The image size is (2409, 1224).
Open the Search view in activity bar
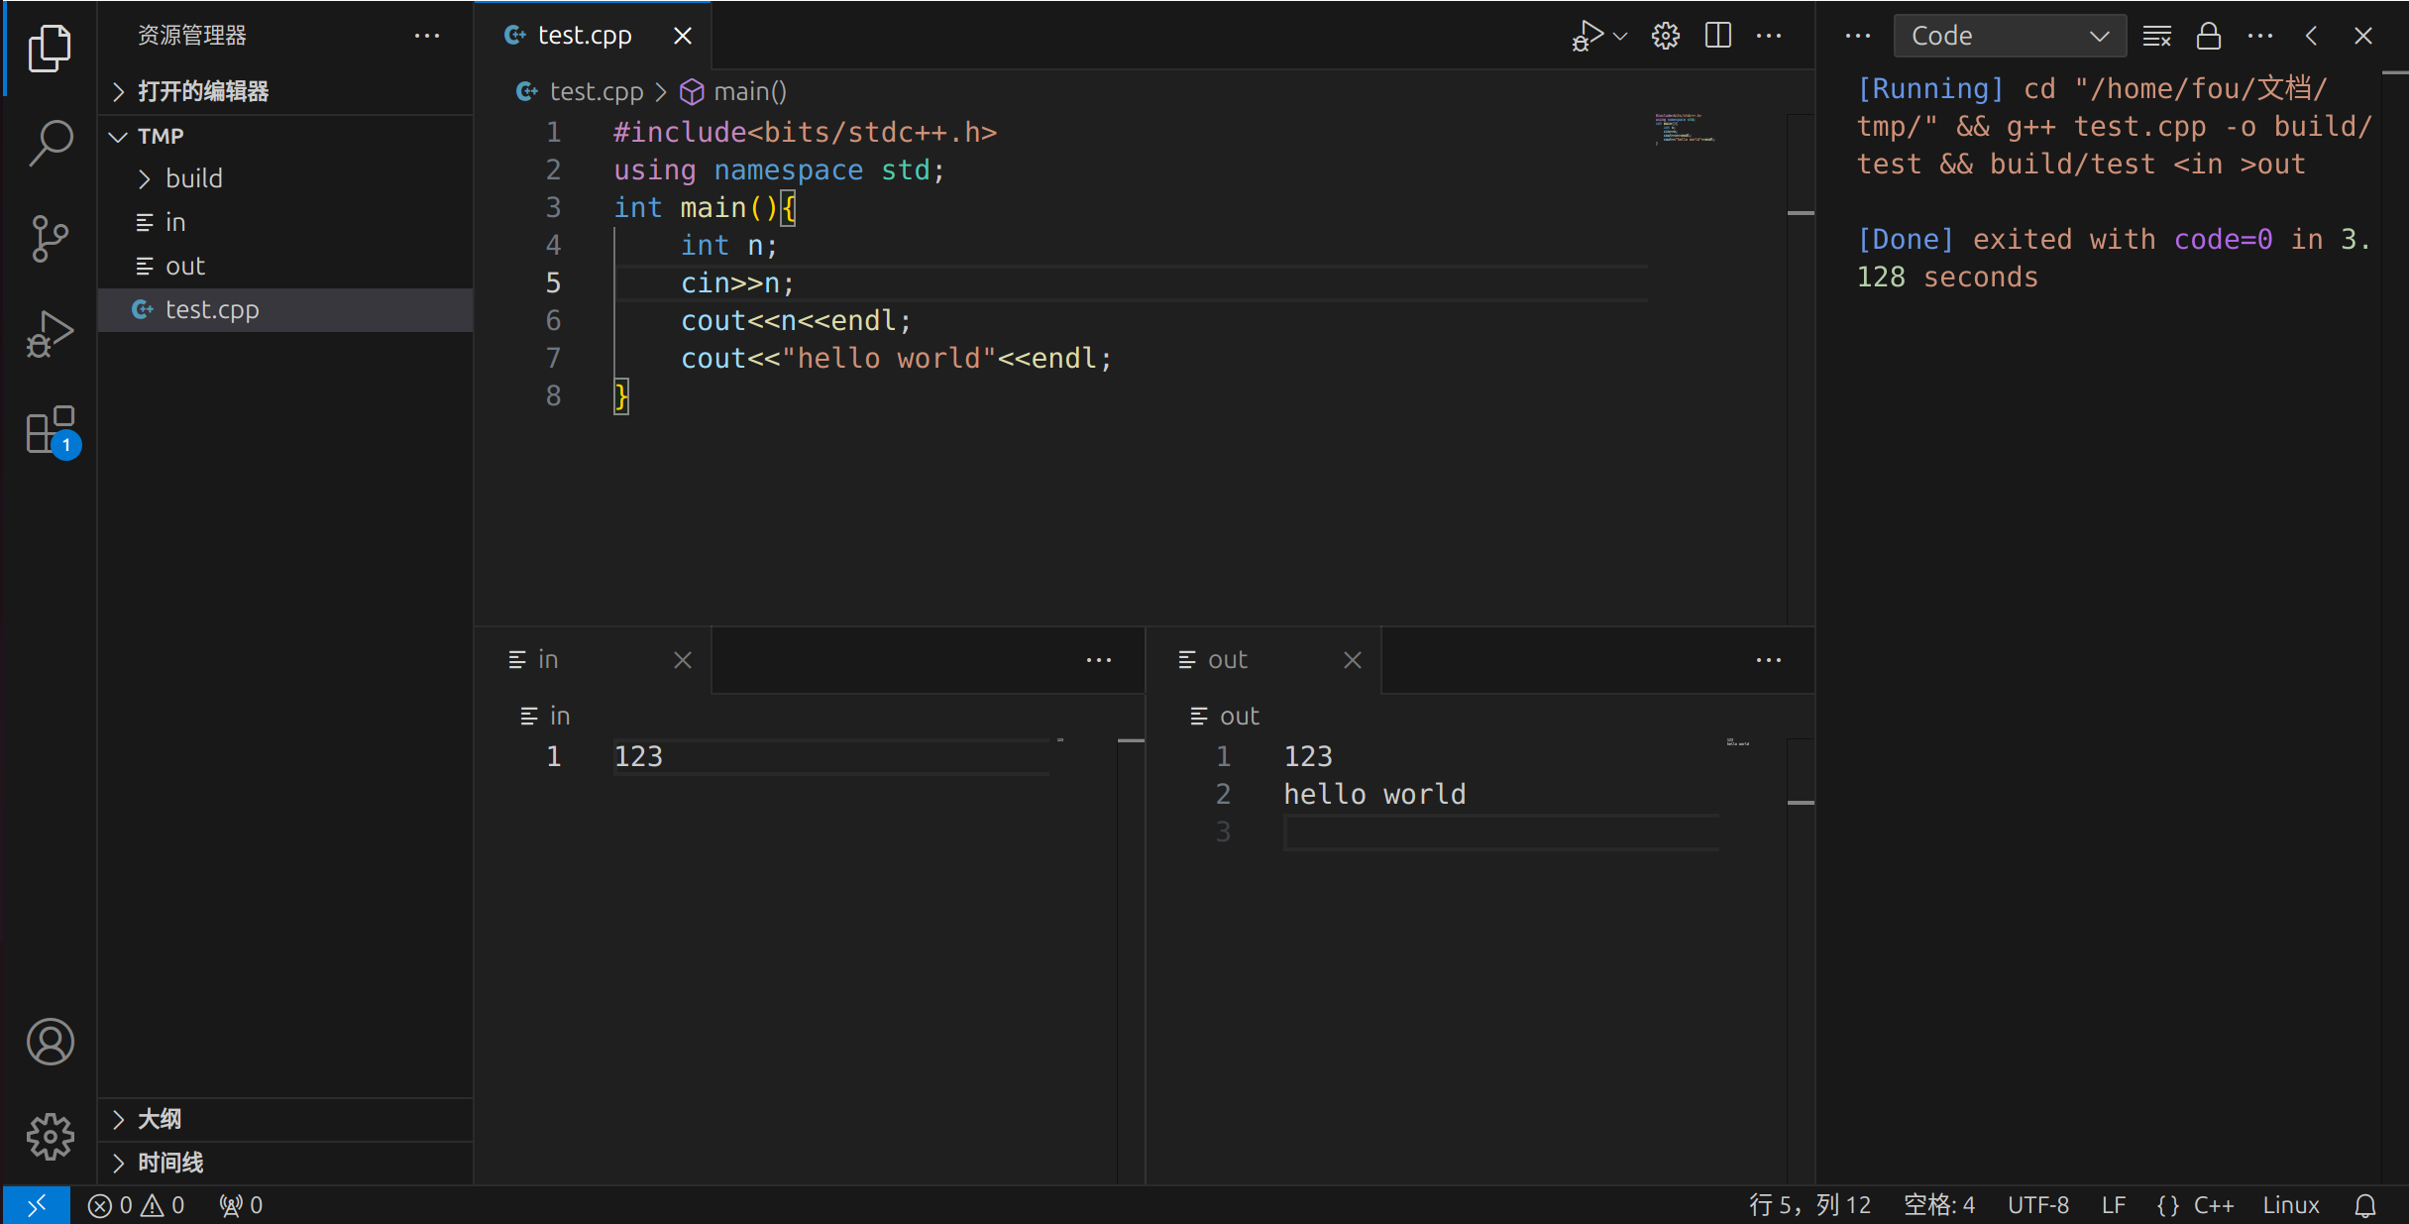click(x=50, y=143)
